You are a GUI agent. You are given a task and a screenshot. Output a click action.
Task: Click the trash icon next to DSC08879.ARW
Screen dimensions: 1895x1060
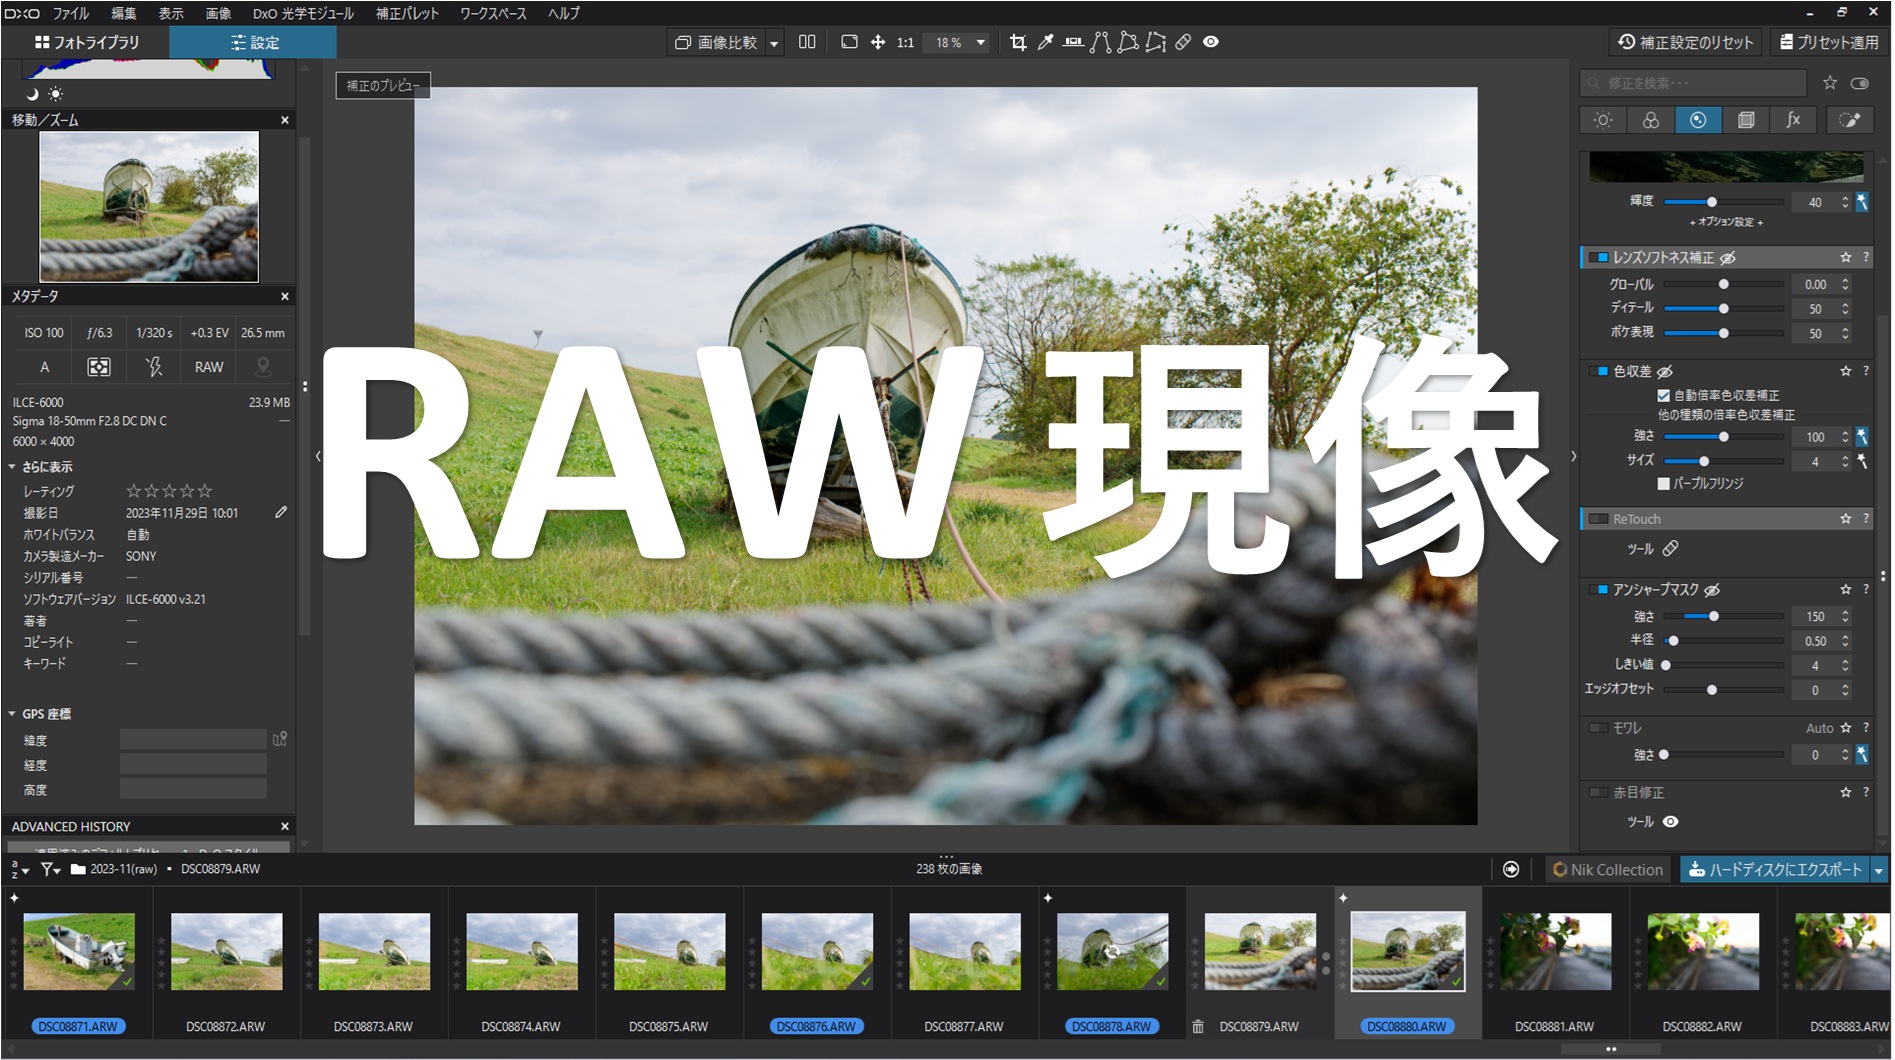coord(1198,1026)
